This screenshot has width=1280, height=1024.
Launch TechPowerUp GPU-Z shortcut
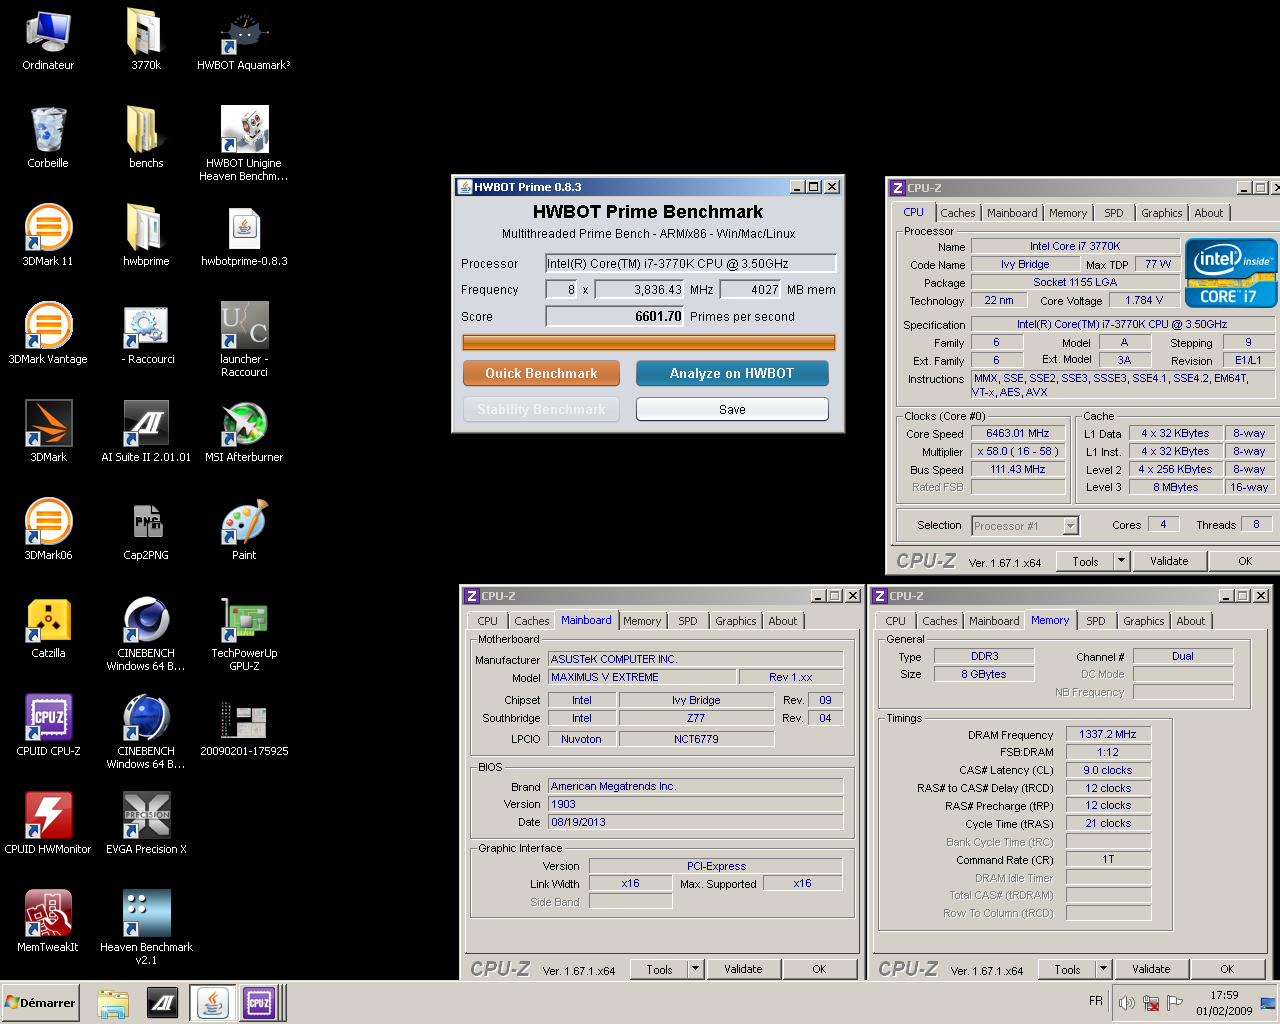click(x=244, y=633)
